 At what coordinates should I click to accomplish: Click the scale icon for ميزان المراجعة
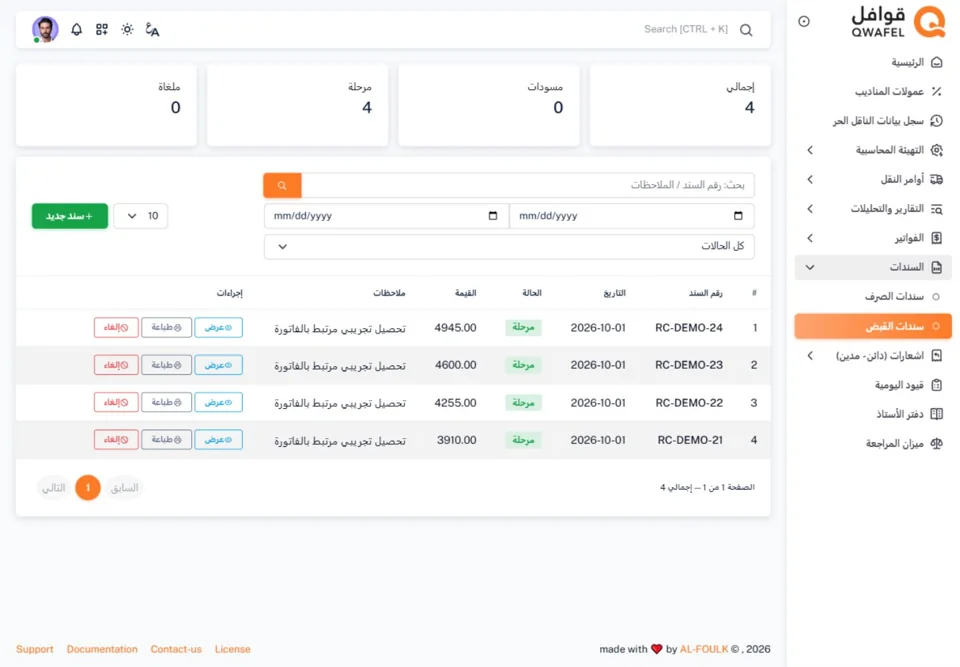click(936, 443)
